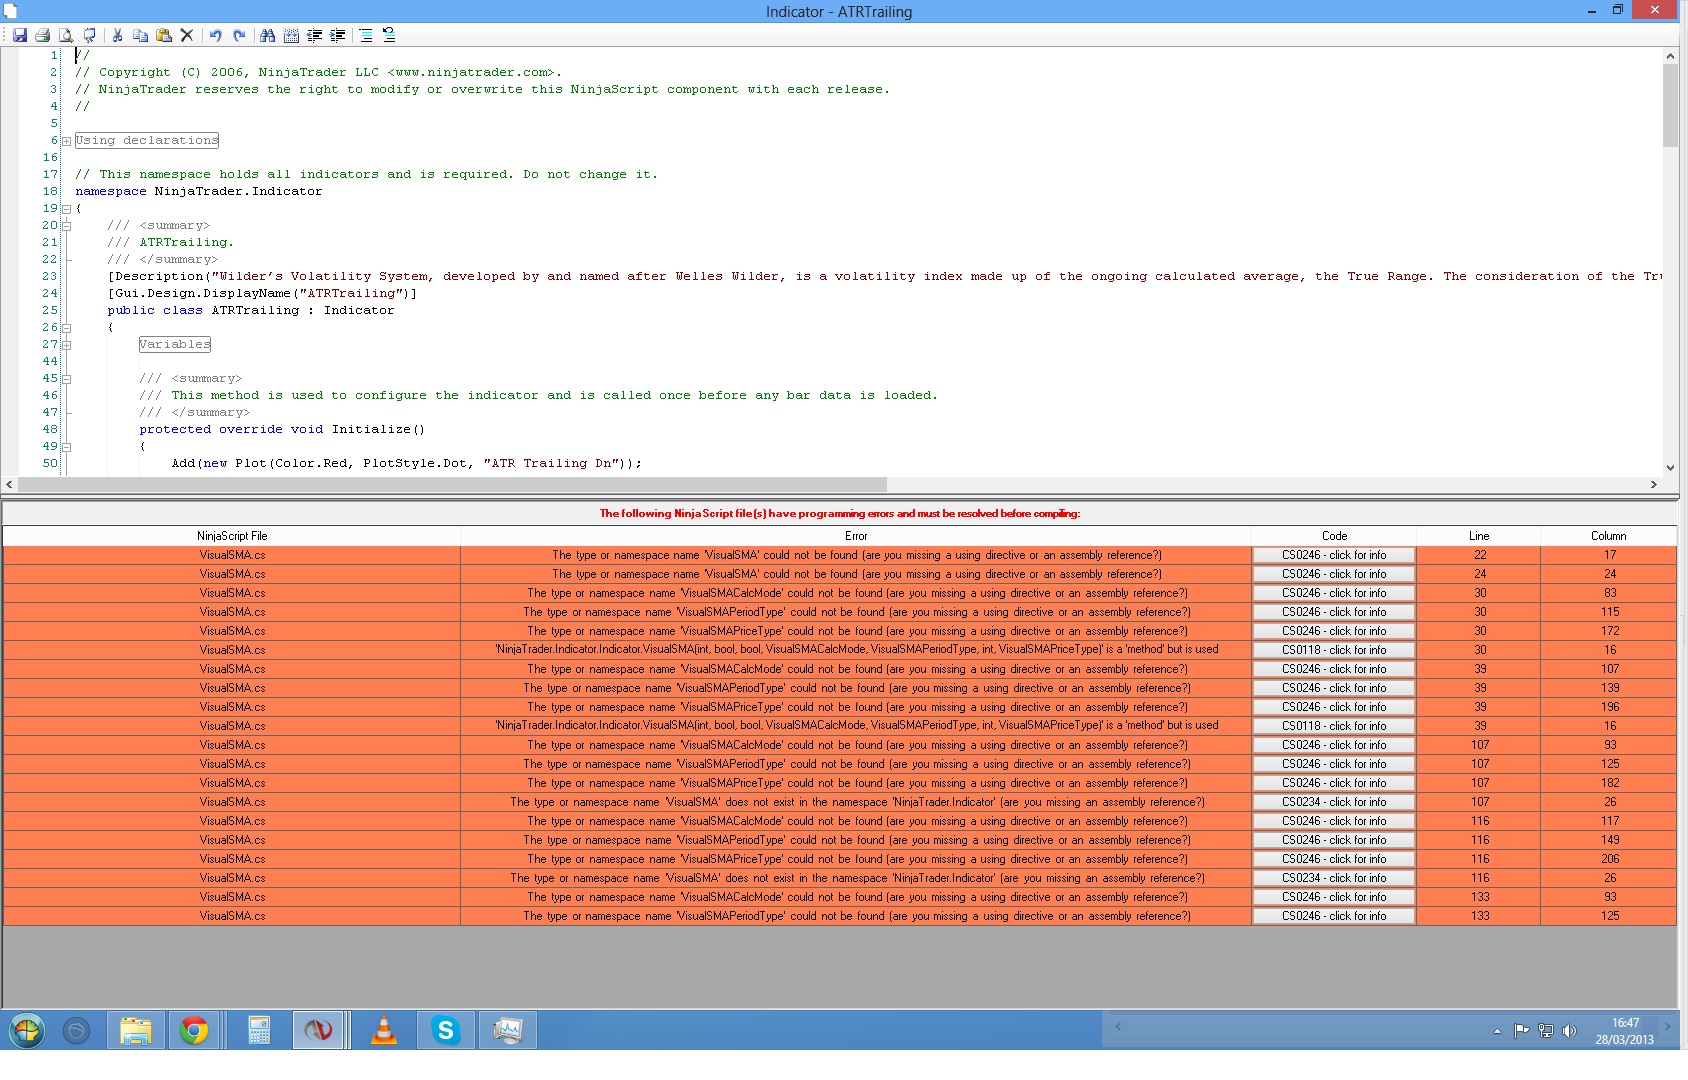Open print preview from the toolbar
1688x1080 pixels.
click(66, 35)
